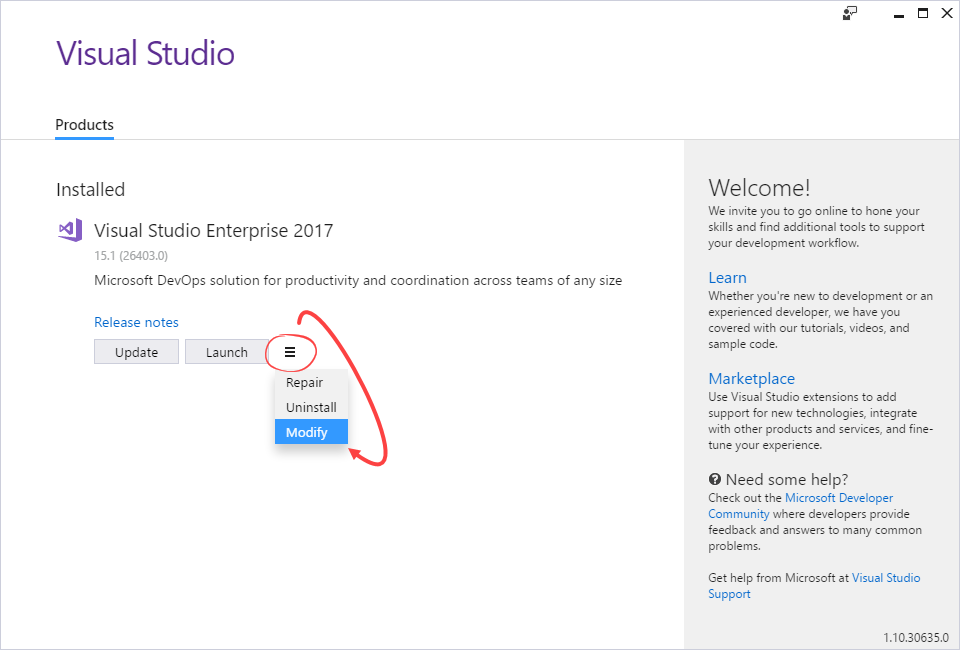
Task: Choose Modify from the dropdown menu
Action: point(311,432)
